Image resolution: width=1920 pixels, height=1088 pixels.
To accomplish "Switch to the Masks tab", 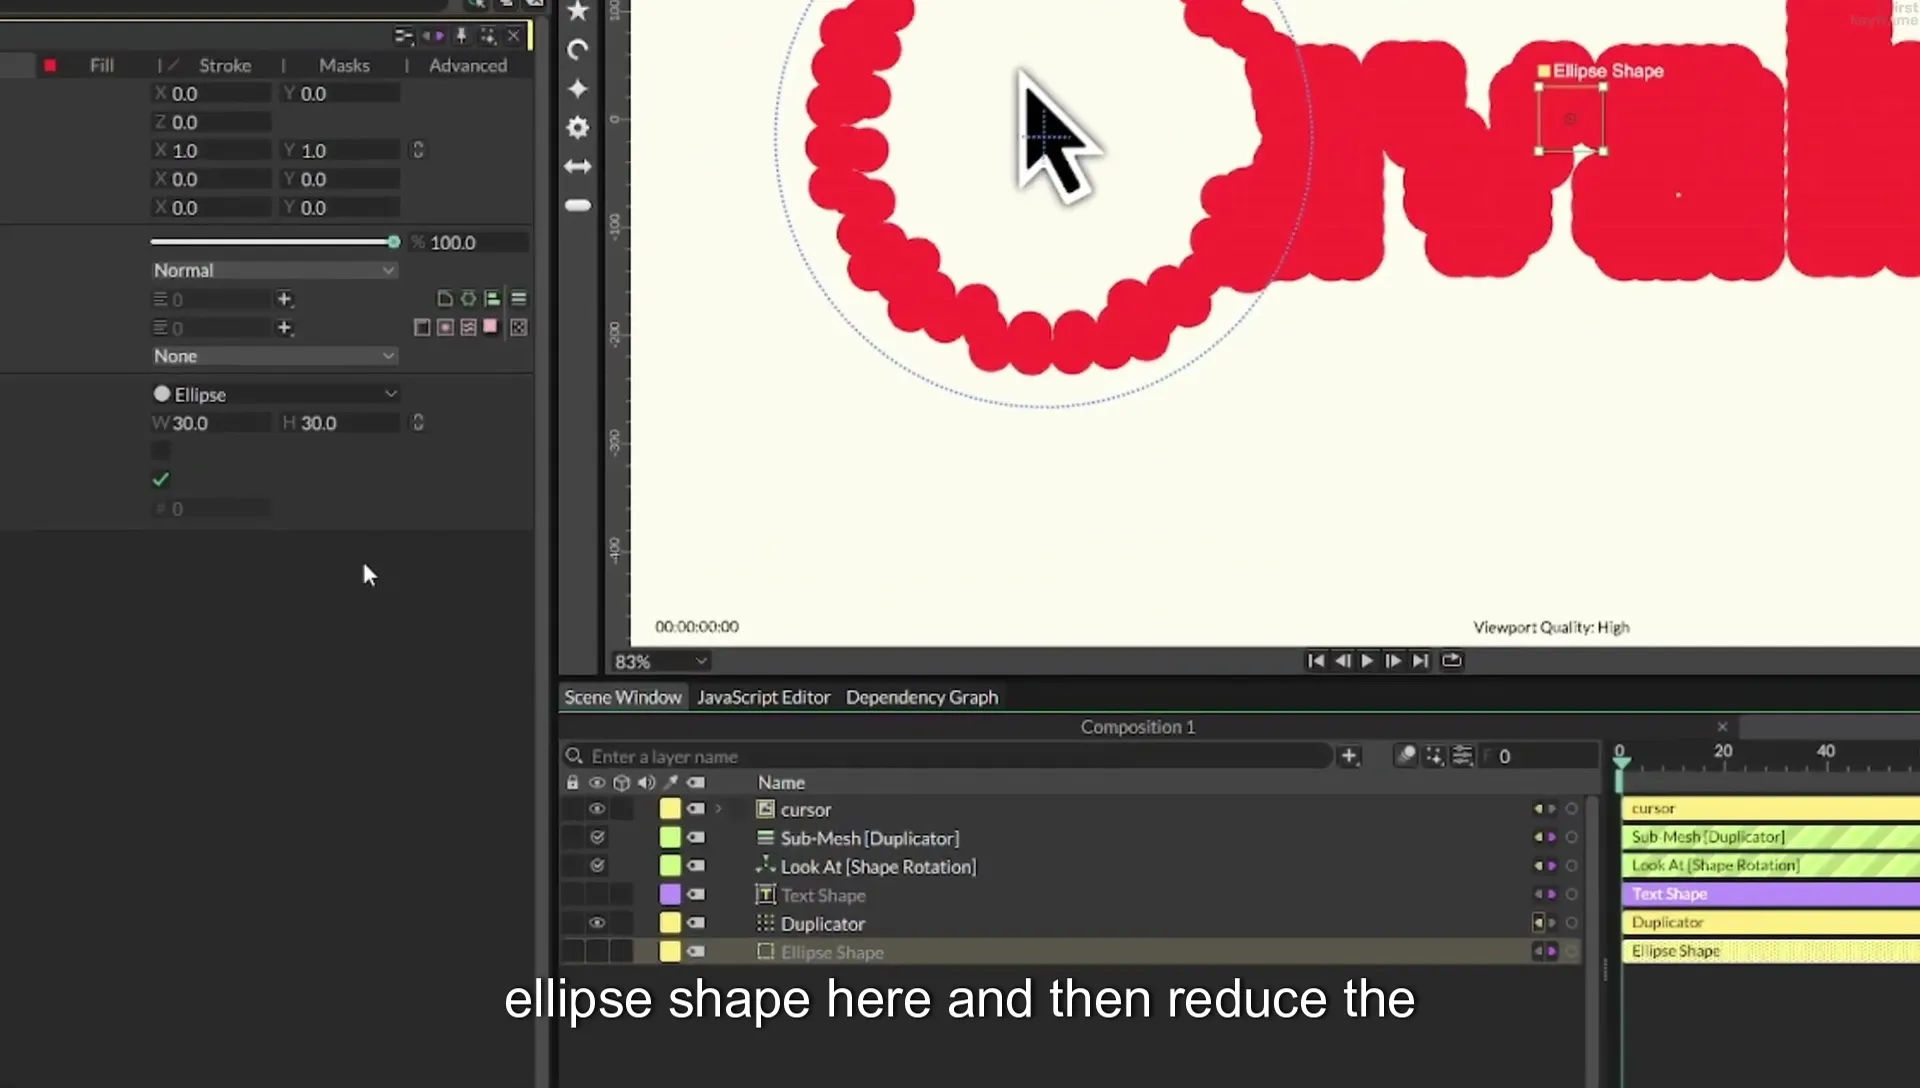I will click(x=344, y=66).
